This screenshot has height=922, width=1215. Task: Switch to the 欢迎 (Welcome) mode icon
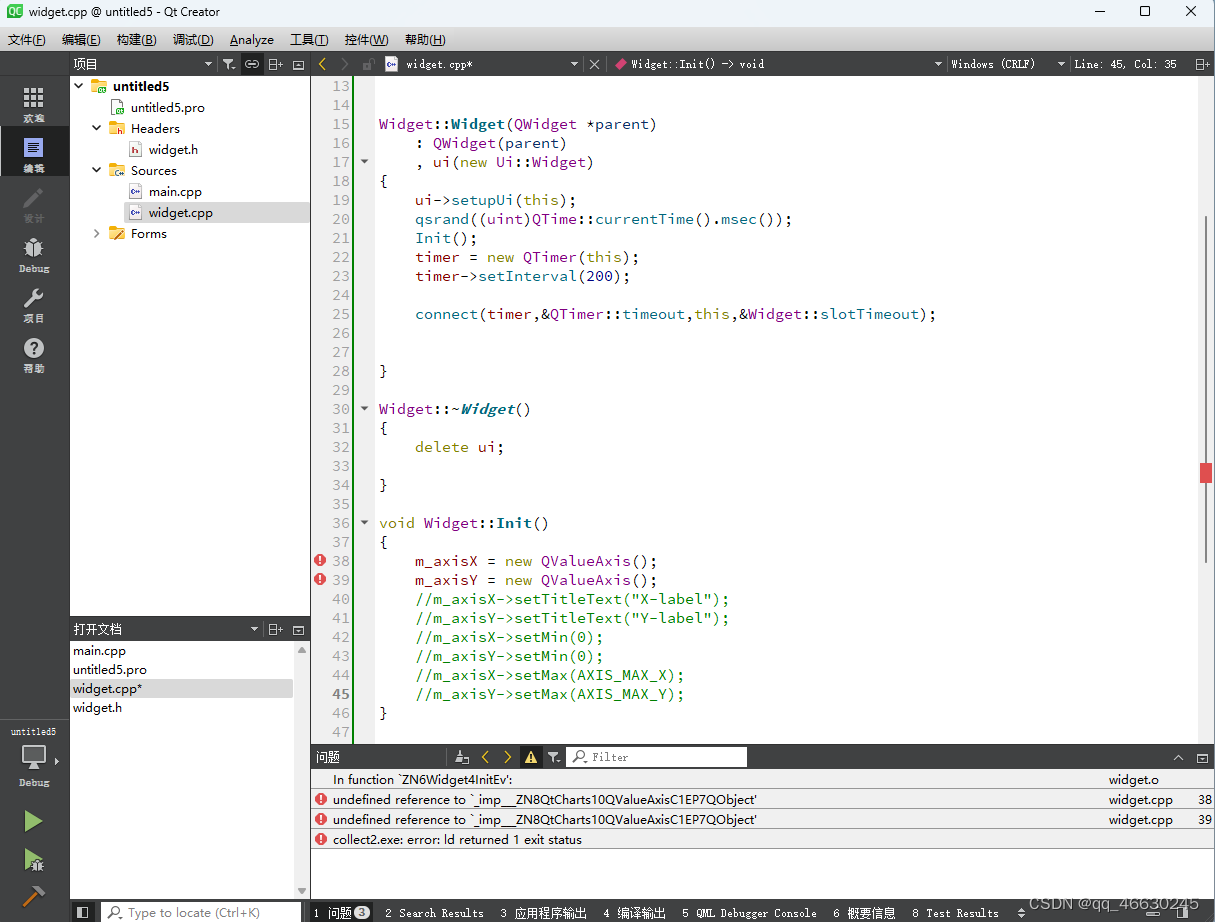[33, 100]
